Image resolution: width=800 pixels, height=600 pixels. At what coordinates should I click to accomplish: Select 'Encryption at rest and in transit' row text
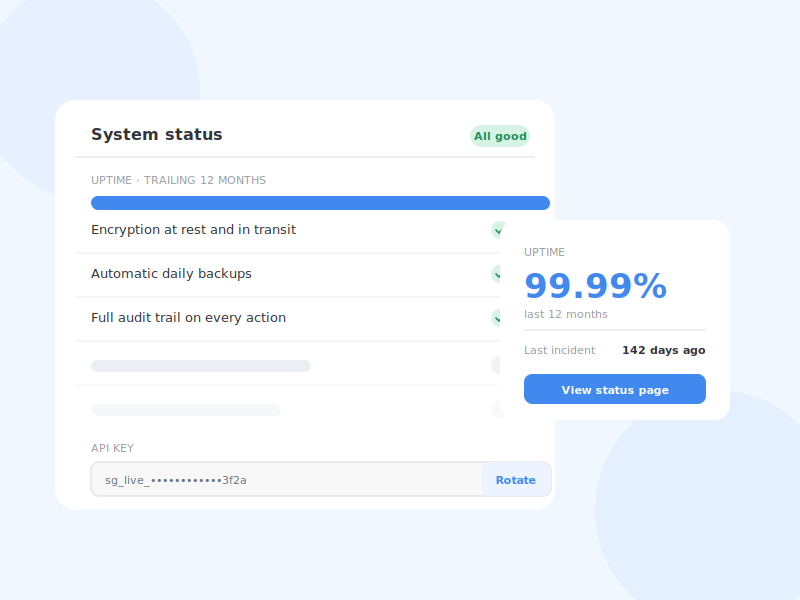coord(193,230)
